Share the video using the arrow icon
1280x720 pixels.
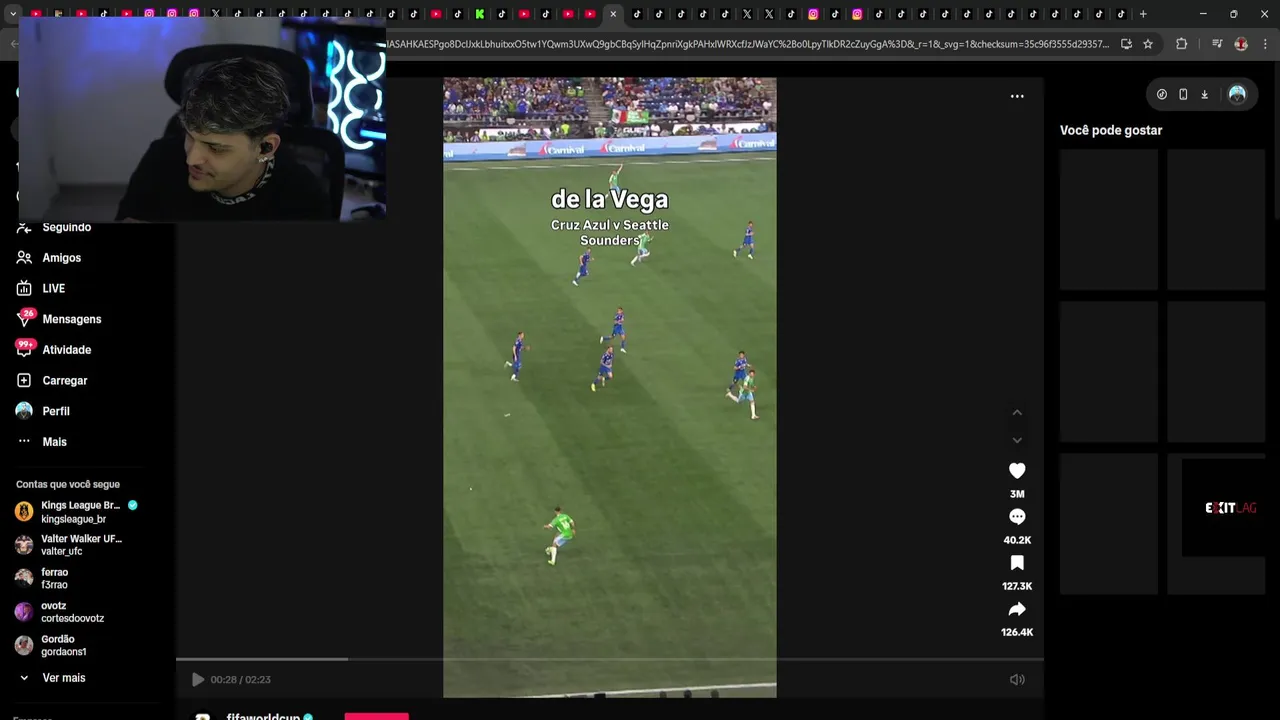click(1017, 609)
